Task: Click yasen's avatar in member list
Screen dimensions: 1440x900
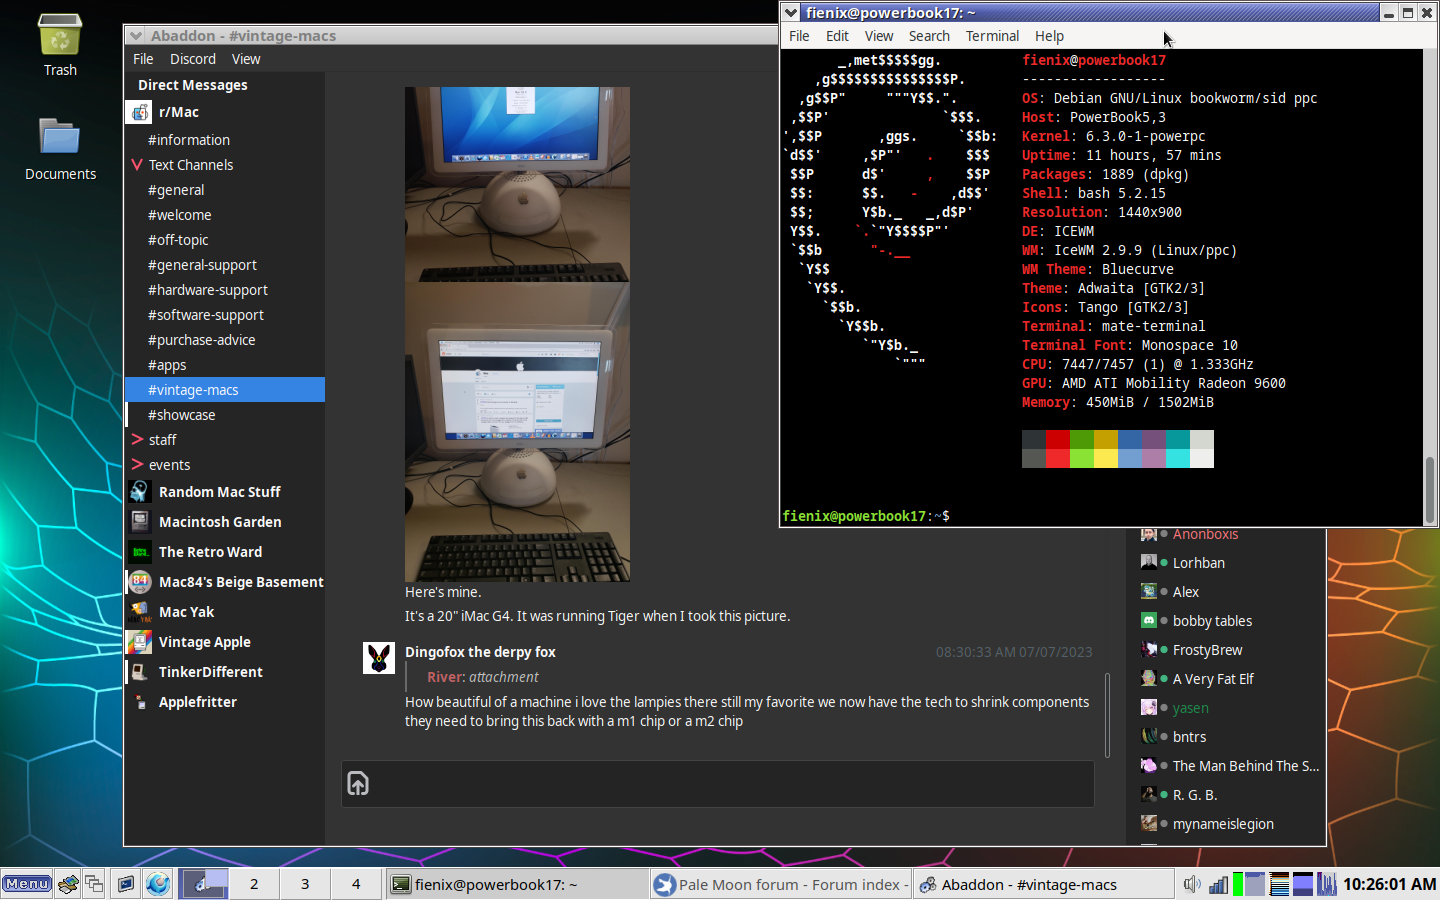Action: [x=1149, y=708]
